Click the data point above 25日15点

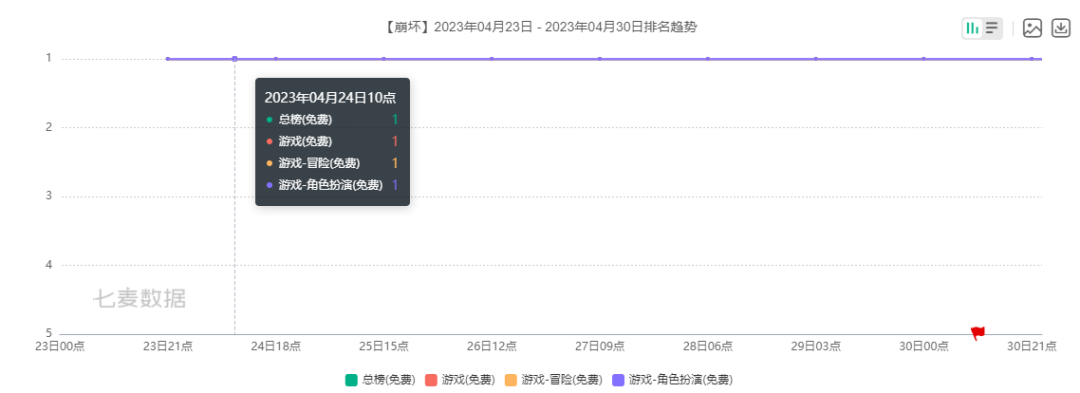click(384, 59)
